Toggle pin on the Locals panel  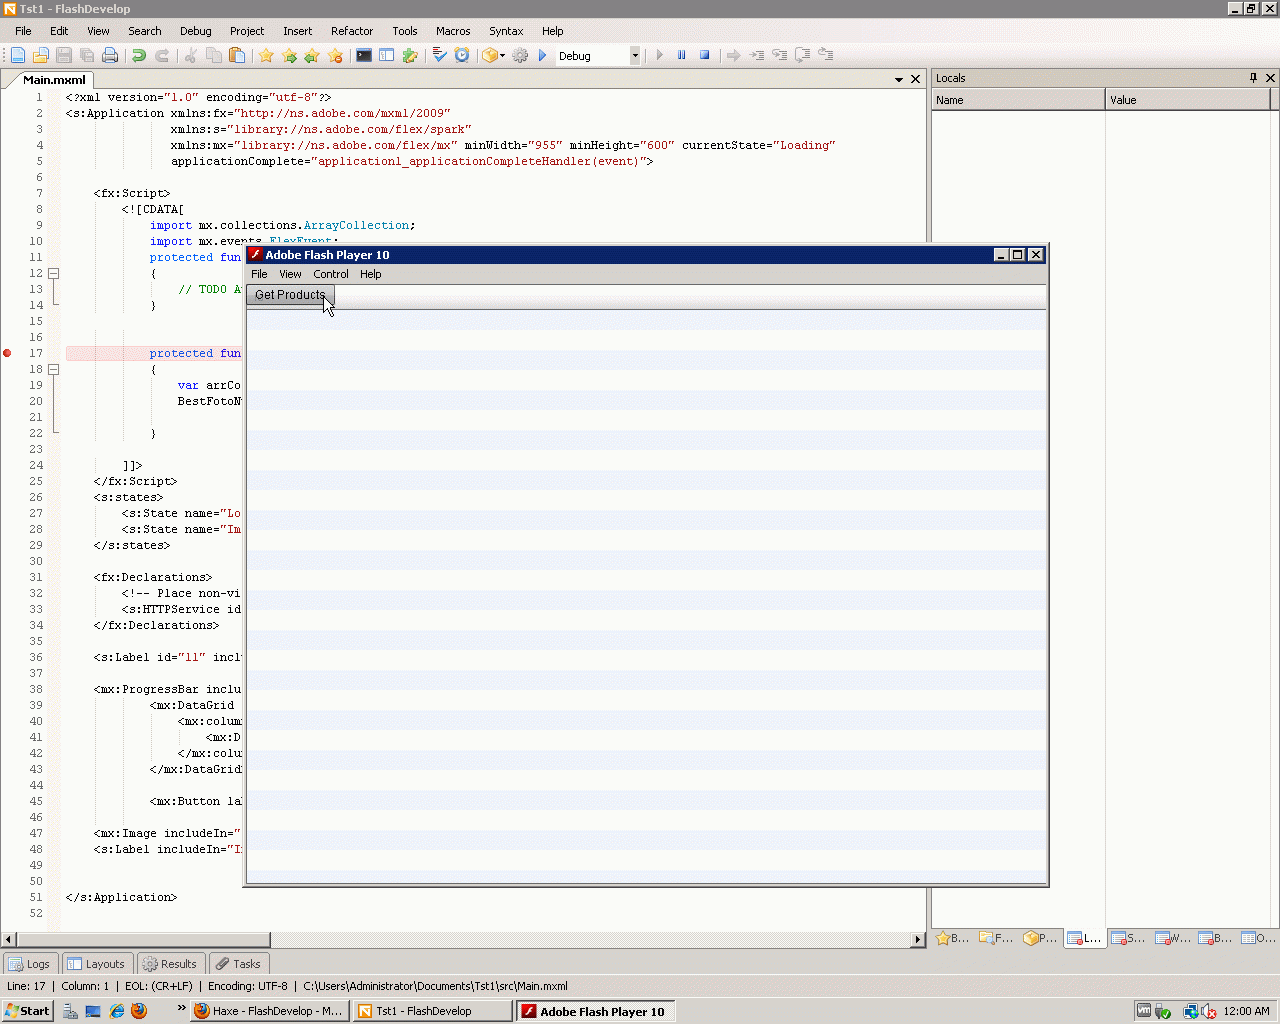pyautogui.click(x=1253, y=78)
